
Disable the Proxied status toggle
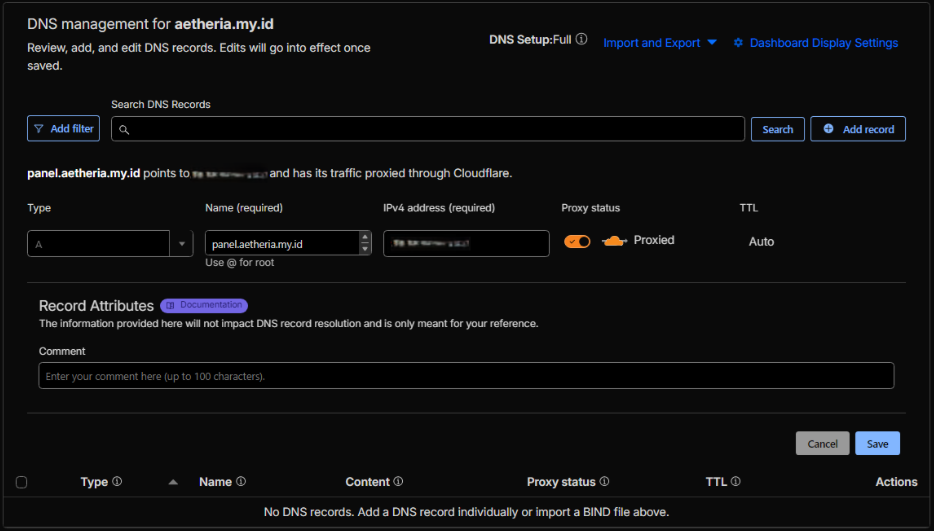[x=577, y=241]
